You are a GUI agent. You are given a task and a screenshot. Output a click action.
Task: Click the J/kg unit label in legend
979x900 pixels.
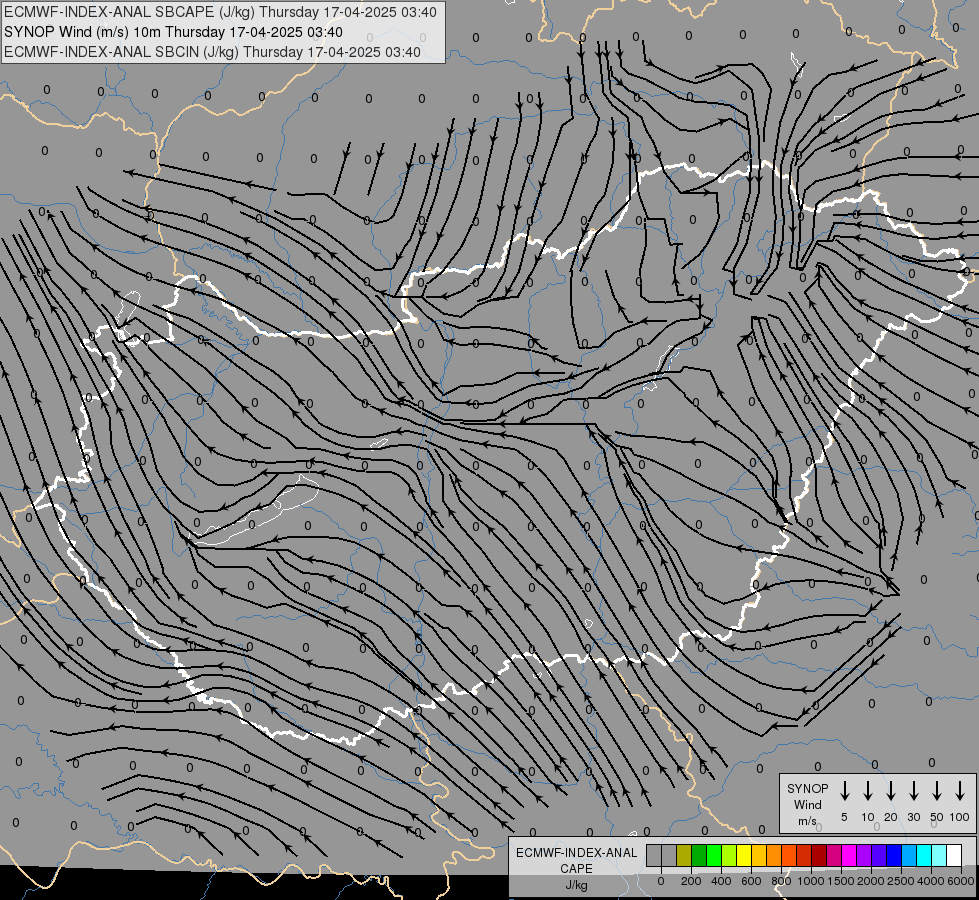coord(576,885)
